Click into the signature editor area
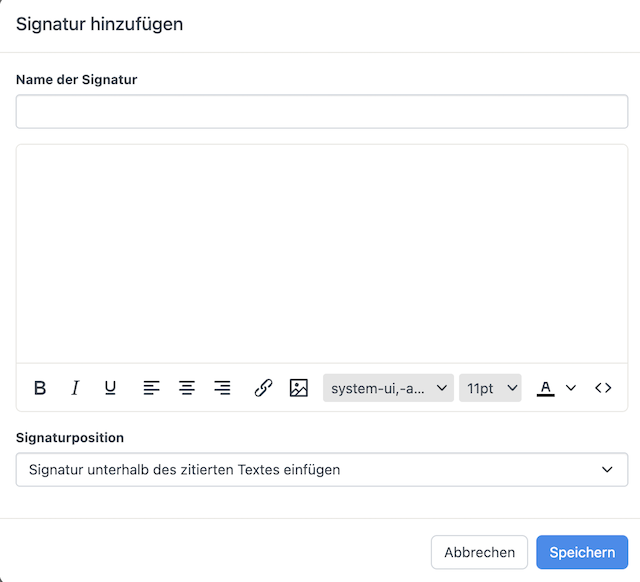Image resolution: width=640 pixels, height=582 pixels. (322, 253)
